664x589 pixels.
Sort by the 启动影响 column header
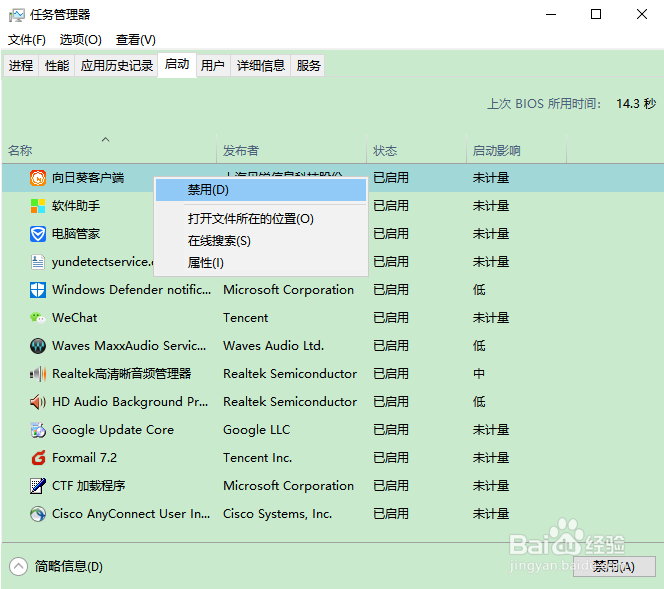click(516, 150)
